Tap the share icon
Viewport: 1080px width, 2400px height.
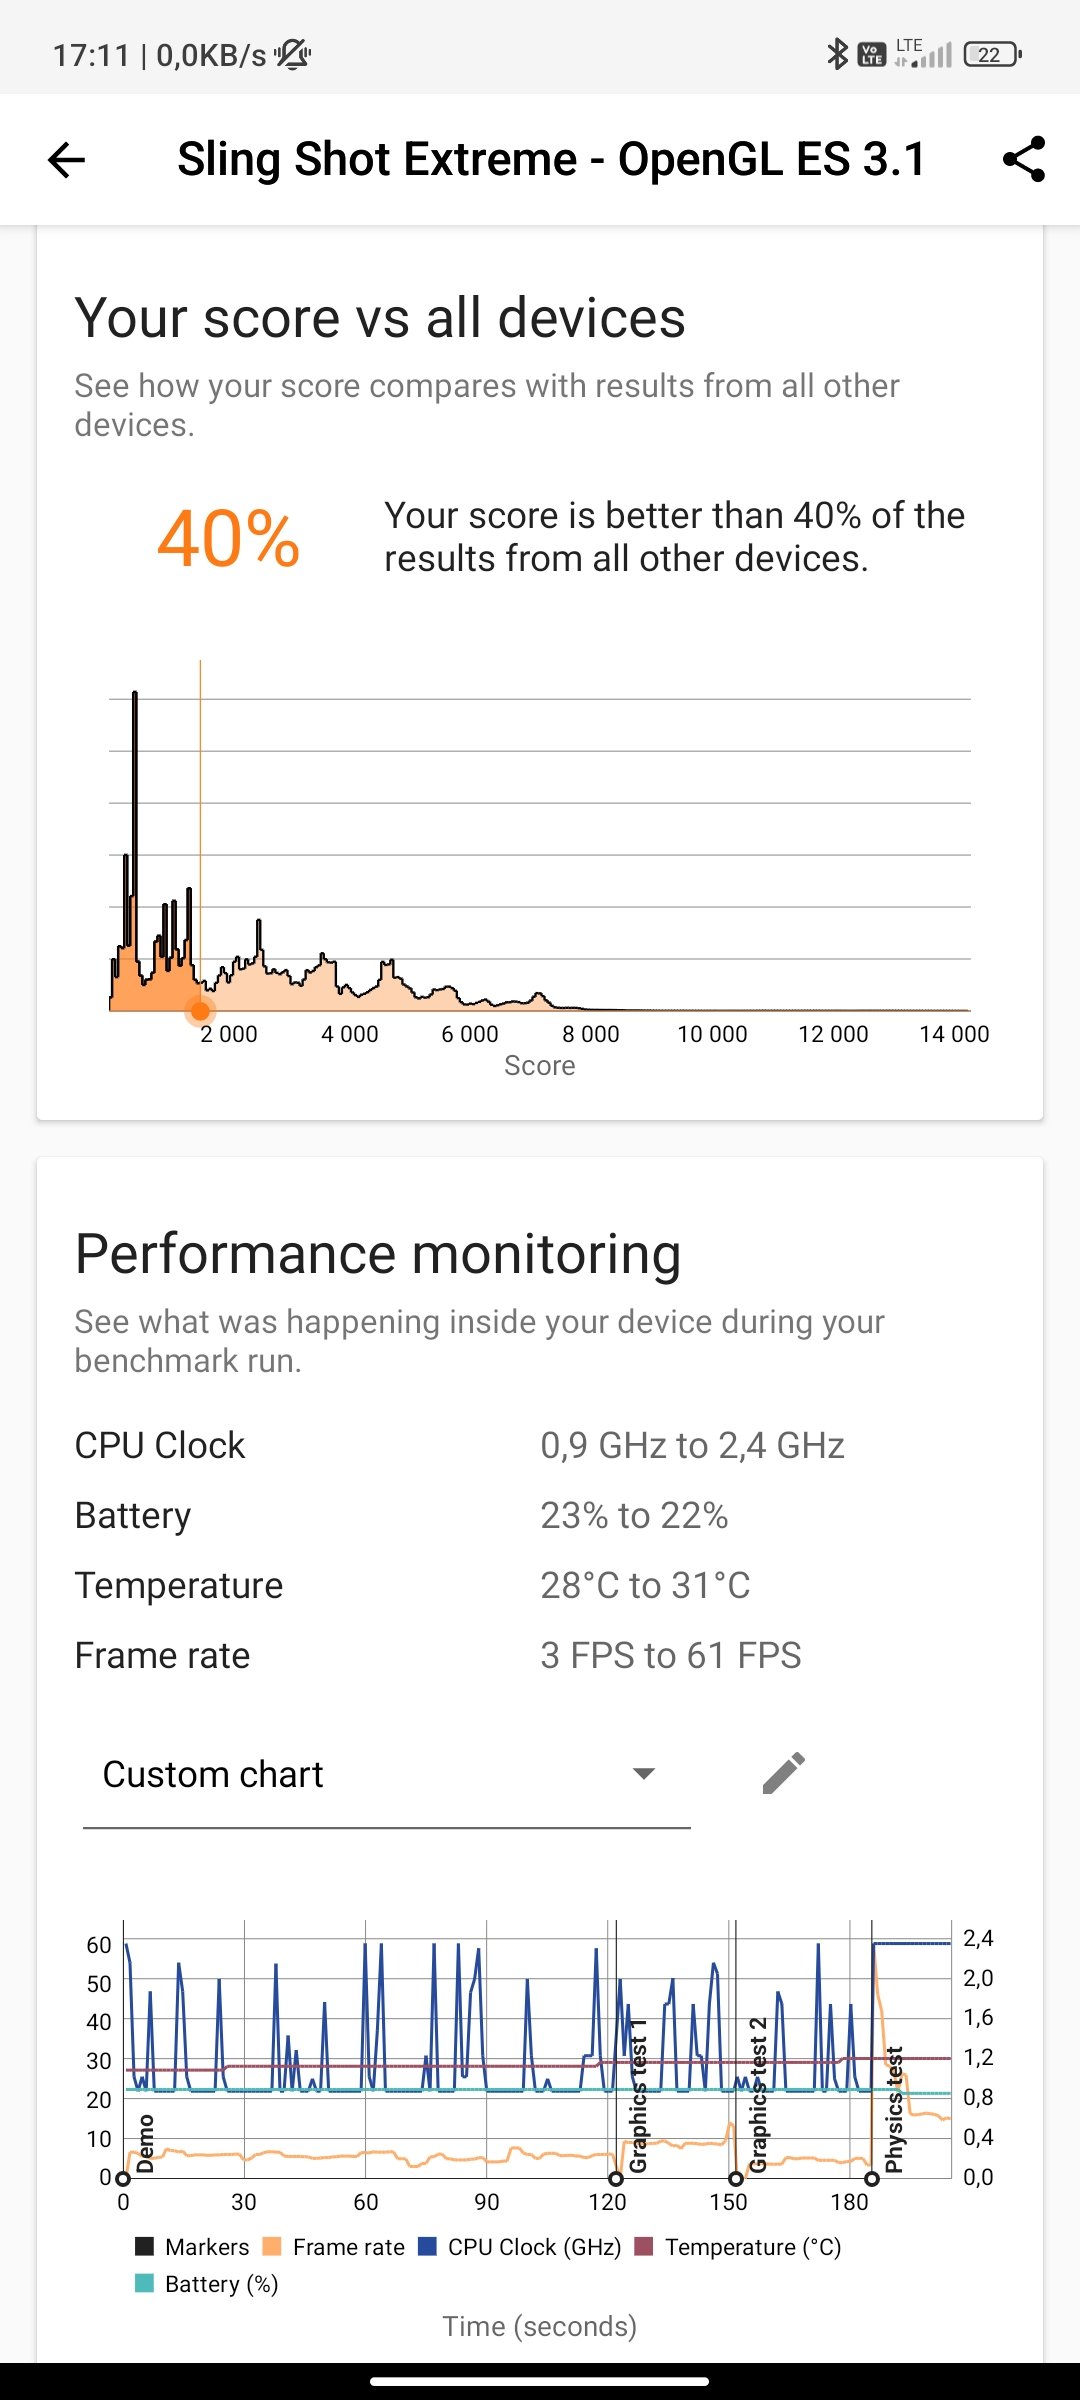[1023, 159]
